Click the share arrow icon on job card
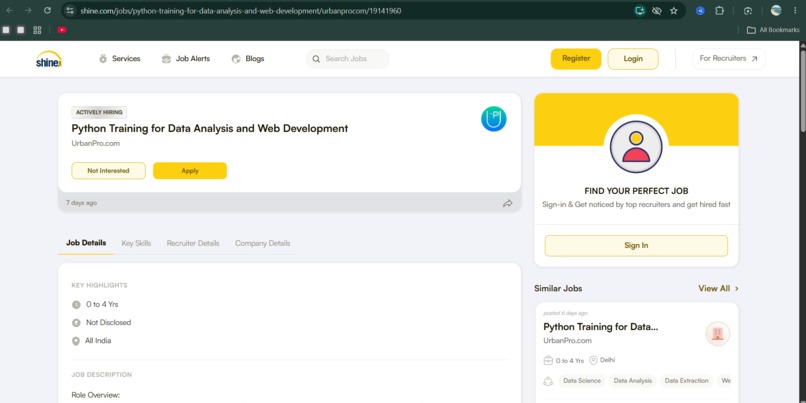This screenshot has width=806, height=403. [x=507, y=203]
